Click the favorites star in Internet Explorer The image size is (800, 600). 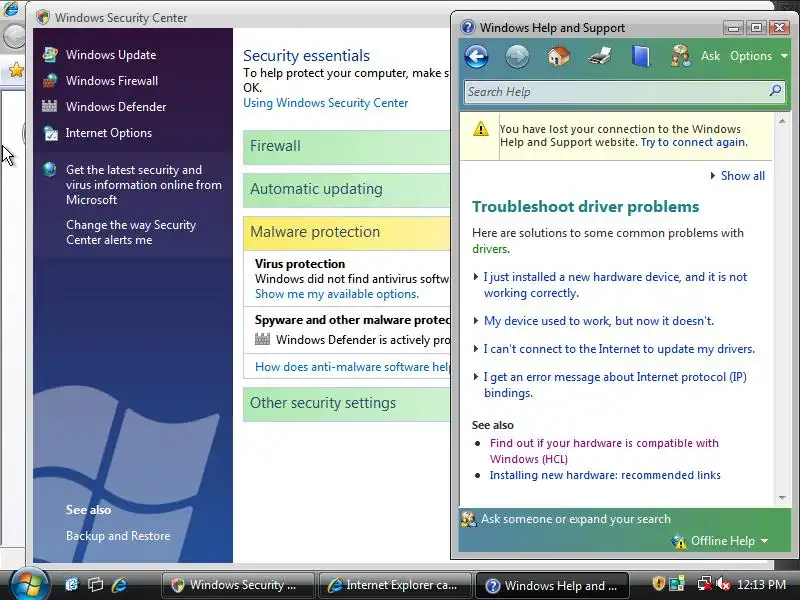tap(16, 69)
